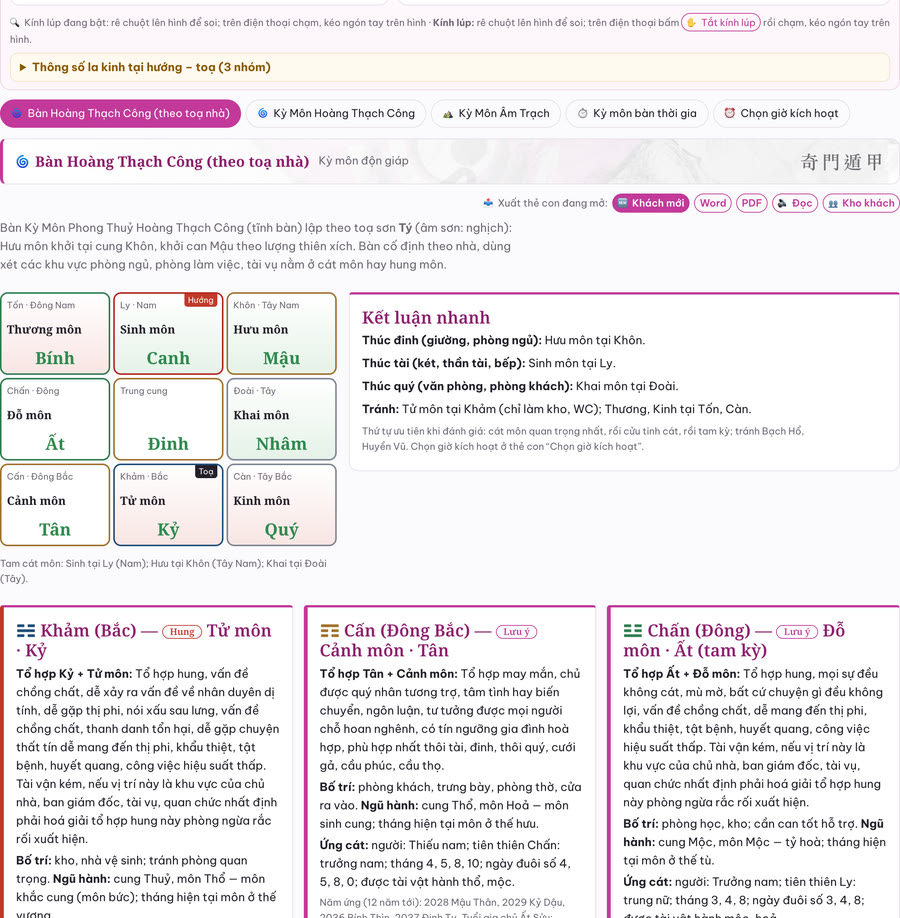
Task: Click the magnifier icon before 'Kính lúp đang bật'
Action: tap(15, 23)
